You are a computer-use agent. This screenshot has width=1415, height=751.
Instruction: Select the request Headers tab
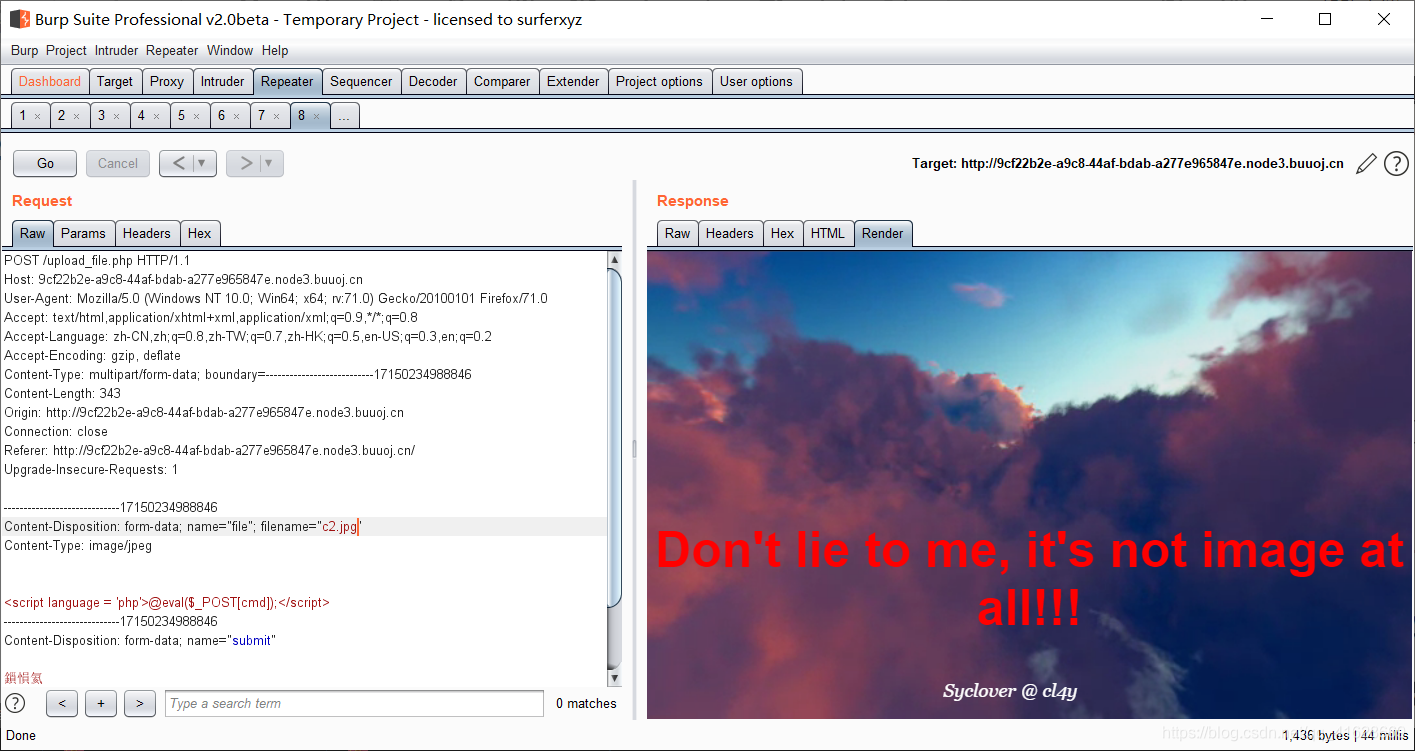point(147,233)
